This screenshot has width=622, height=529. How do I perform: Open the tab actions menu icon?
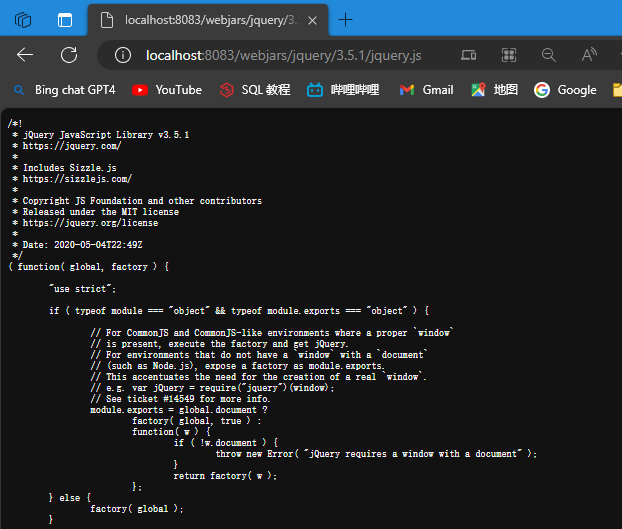click(x=65, y=20)
